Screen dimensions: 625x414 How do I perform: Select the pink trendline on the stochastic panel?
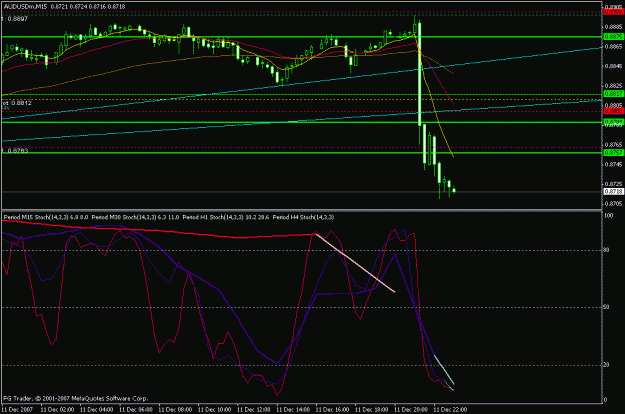[355, 263]
